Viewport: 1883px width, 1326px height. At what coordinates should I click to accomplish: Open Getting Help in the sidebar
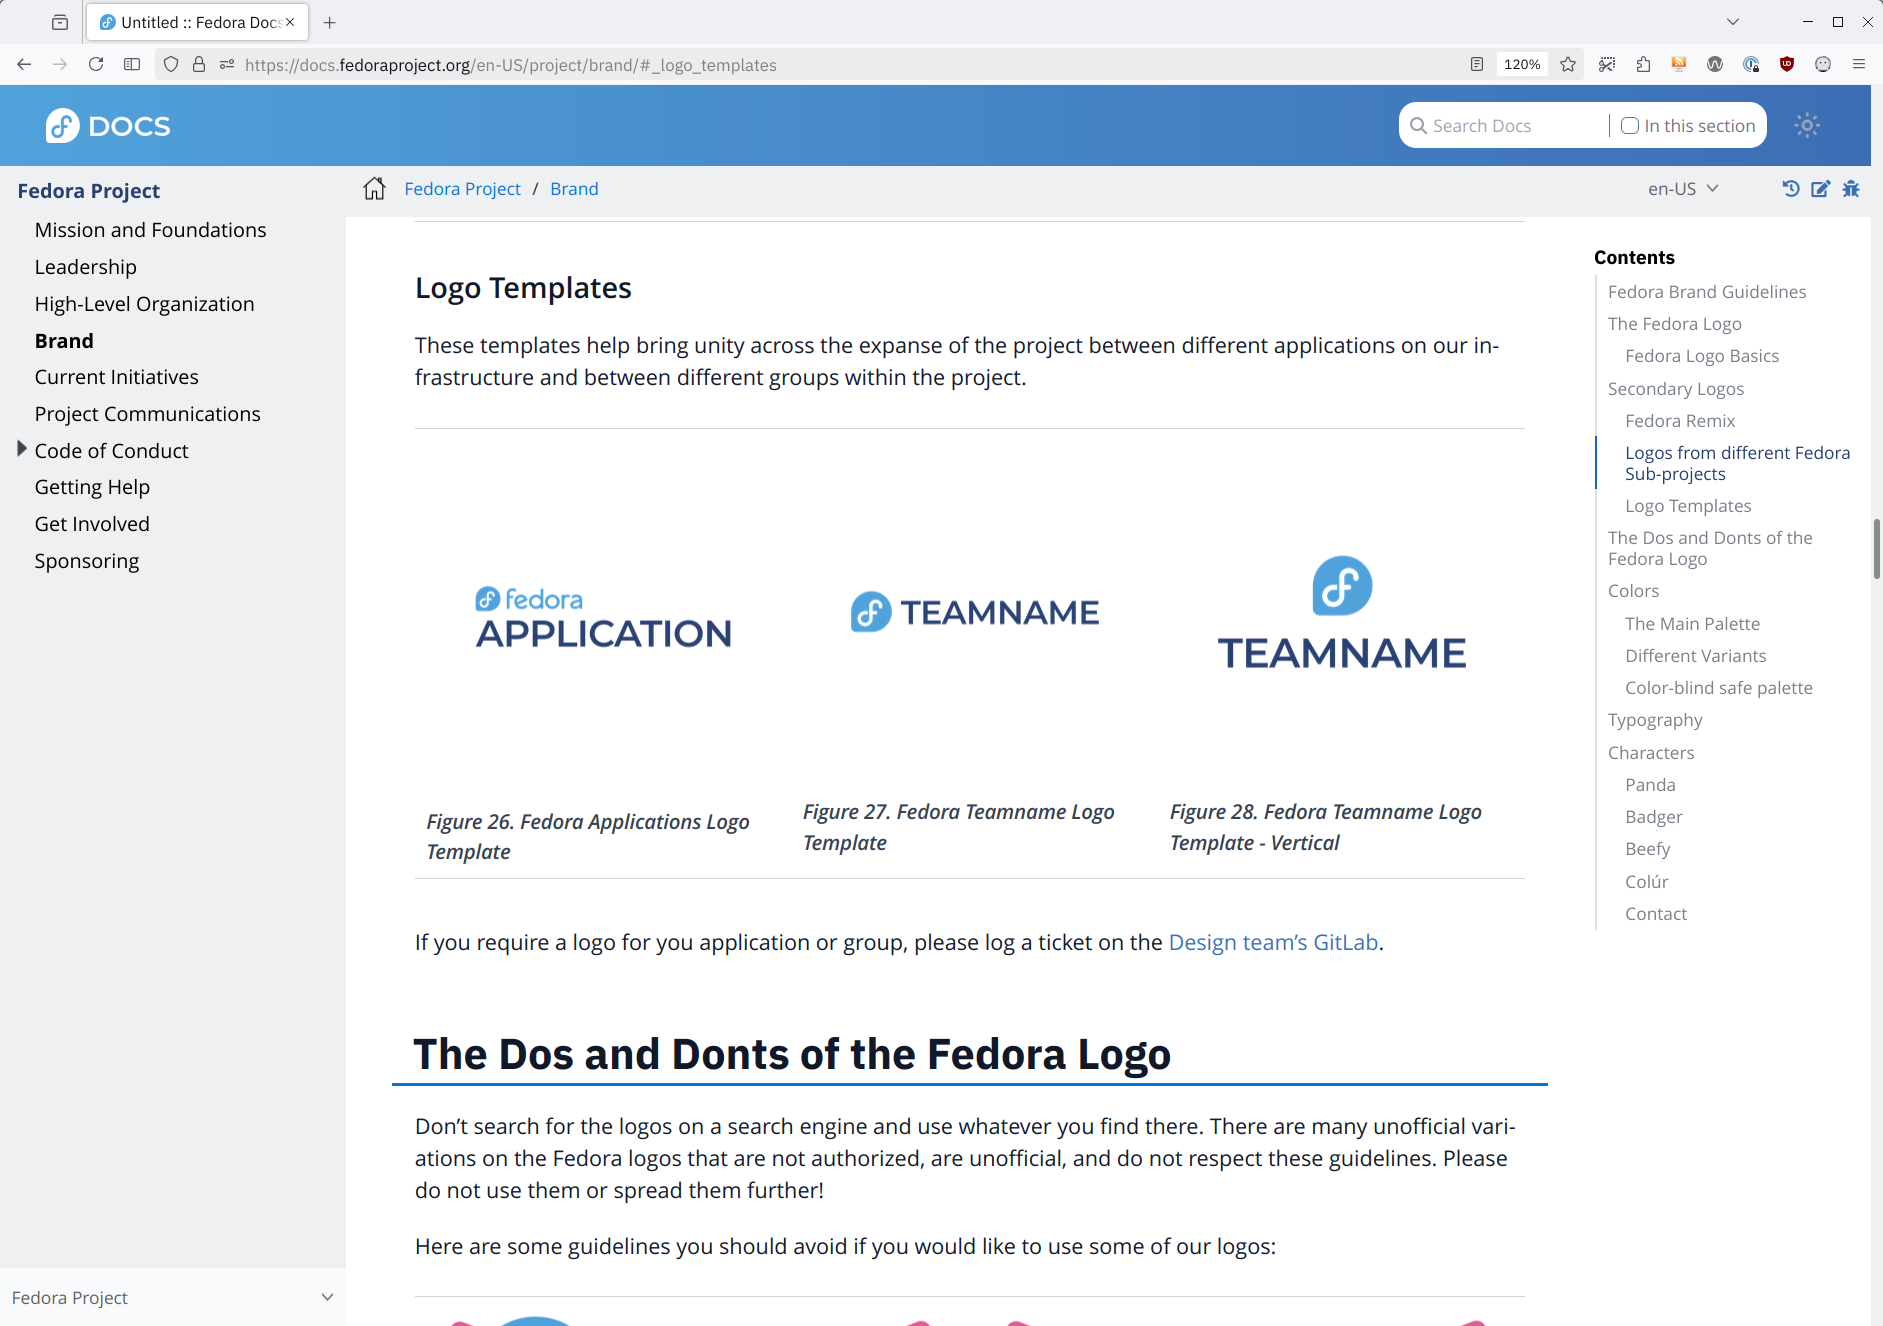92,487
